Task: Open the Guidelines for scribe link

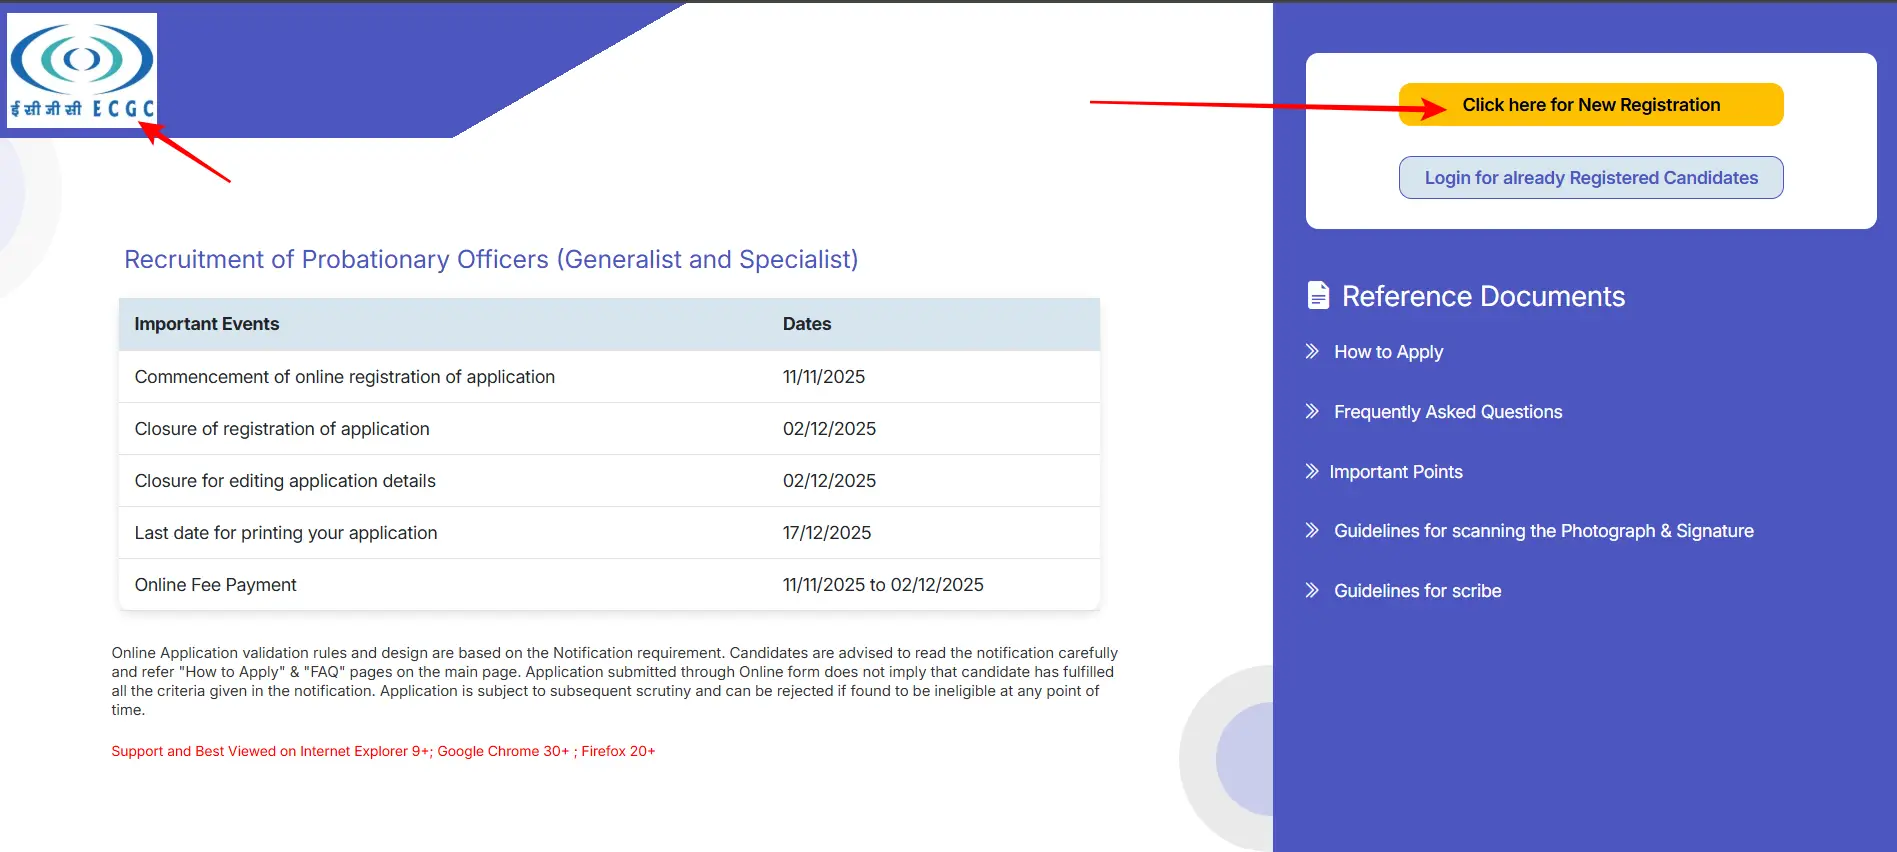Action: pos(1417,591)
